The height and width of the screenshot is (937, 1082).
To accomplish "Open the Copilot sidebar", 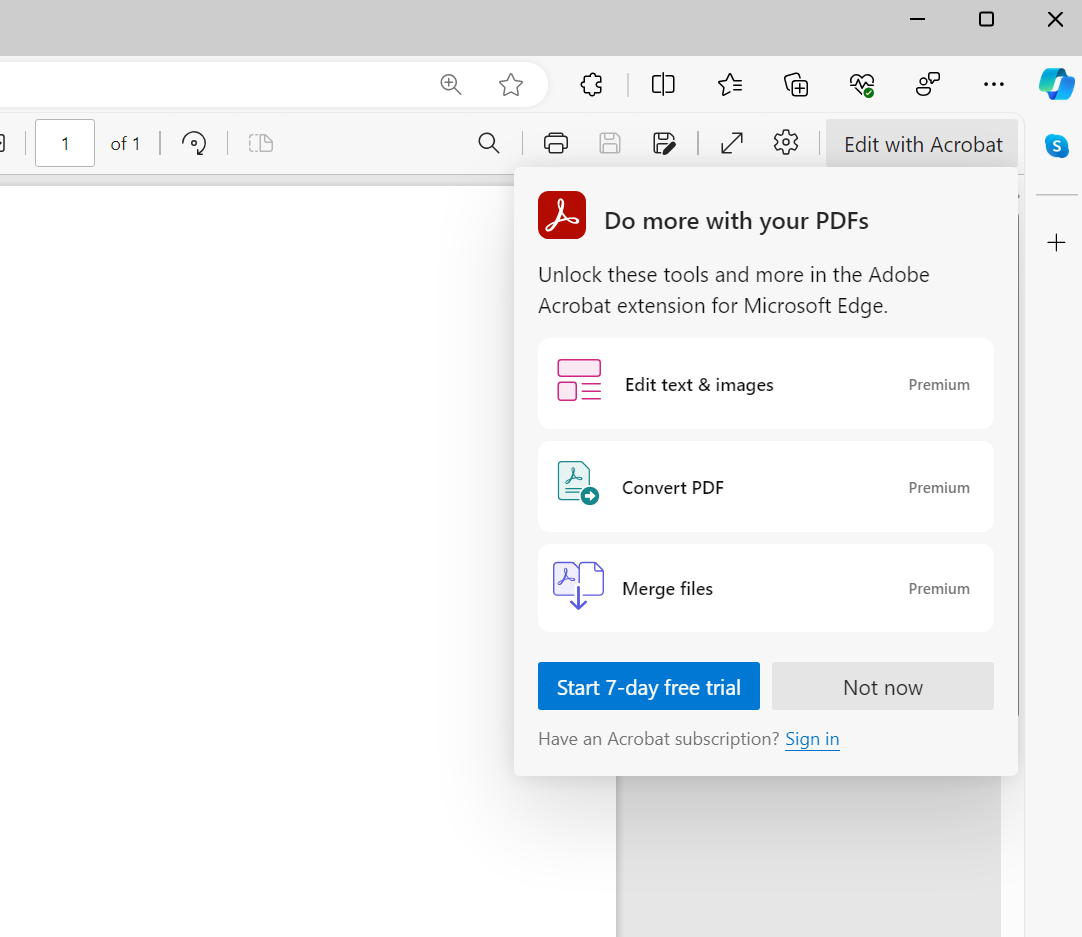I will point(1057,85).
